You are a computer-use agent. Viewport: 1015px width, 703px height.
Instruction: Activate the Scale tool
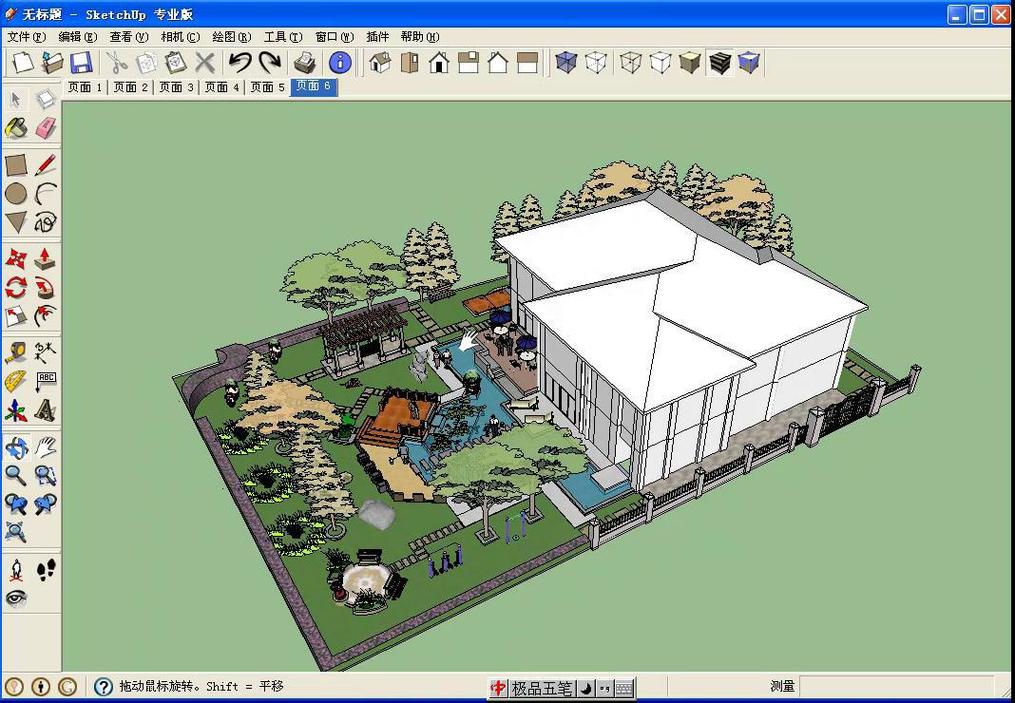(16, 316)
